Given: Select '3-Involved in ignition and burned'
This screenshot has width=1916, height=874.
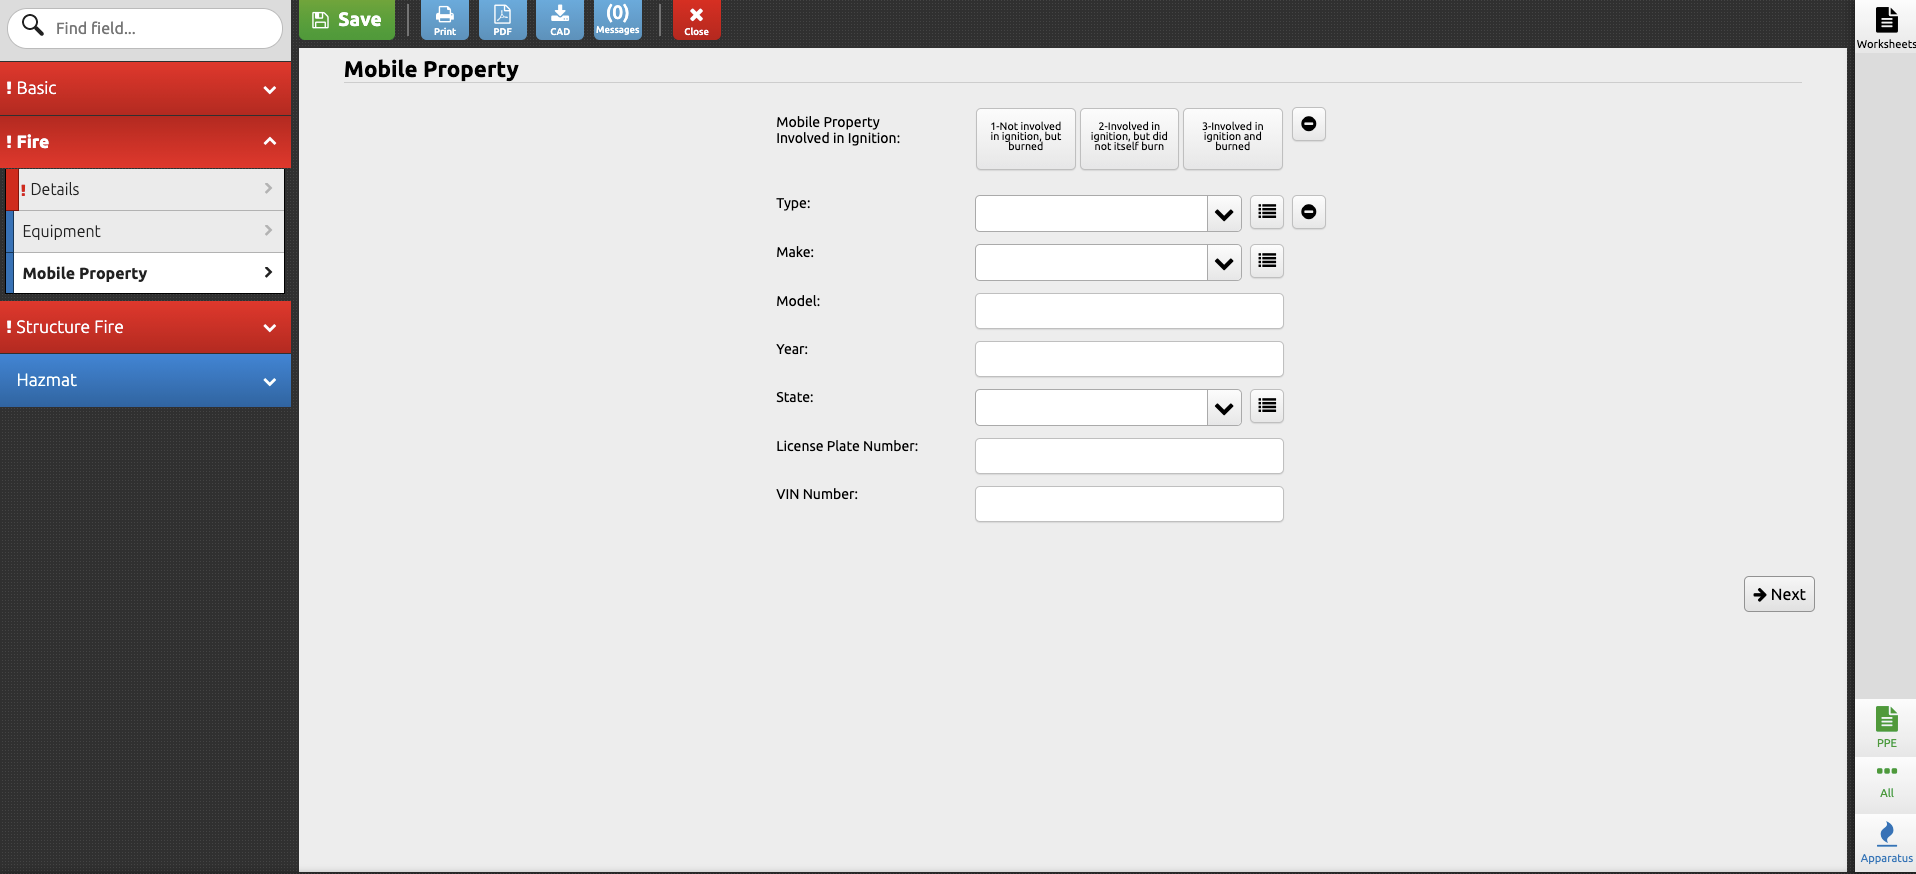Looking at the screenshot, I should (1232, 138).
